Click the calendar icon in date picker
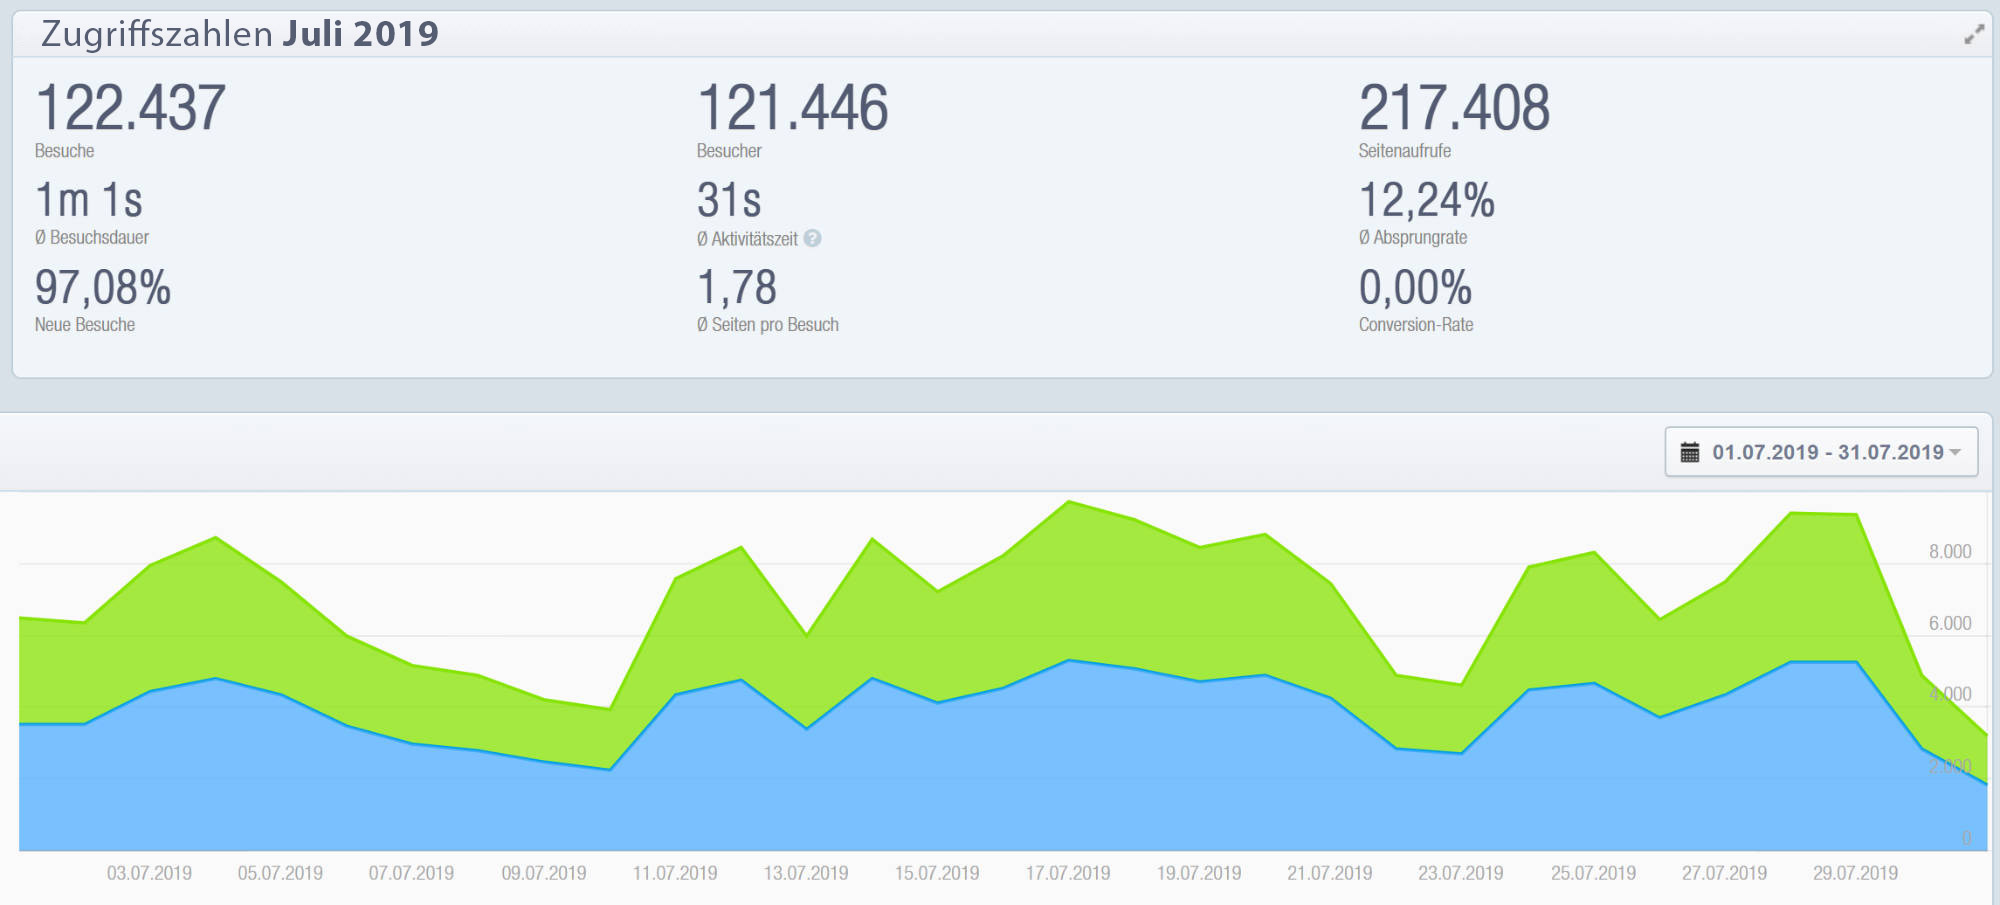 click(x=1690, y=452)
